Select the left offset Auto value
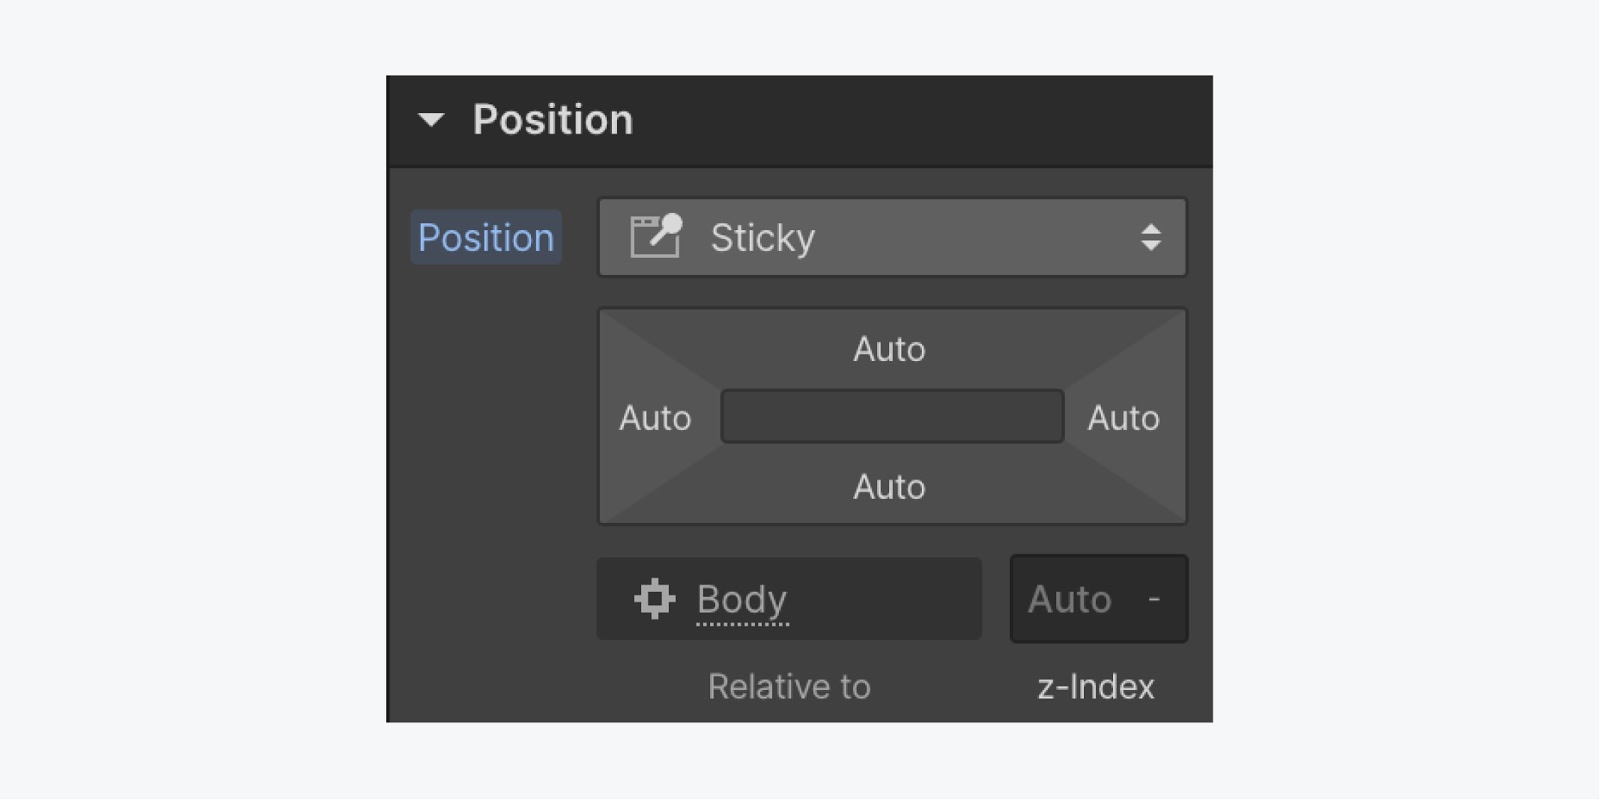 (655, 418)
